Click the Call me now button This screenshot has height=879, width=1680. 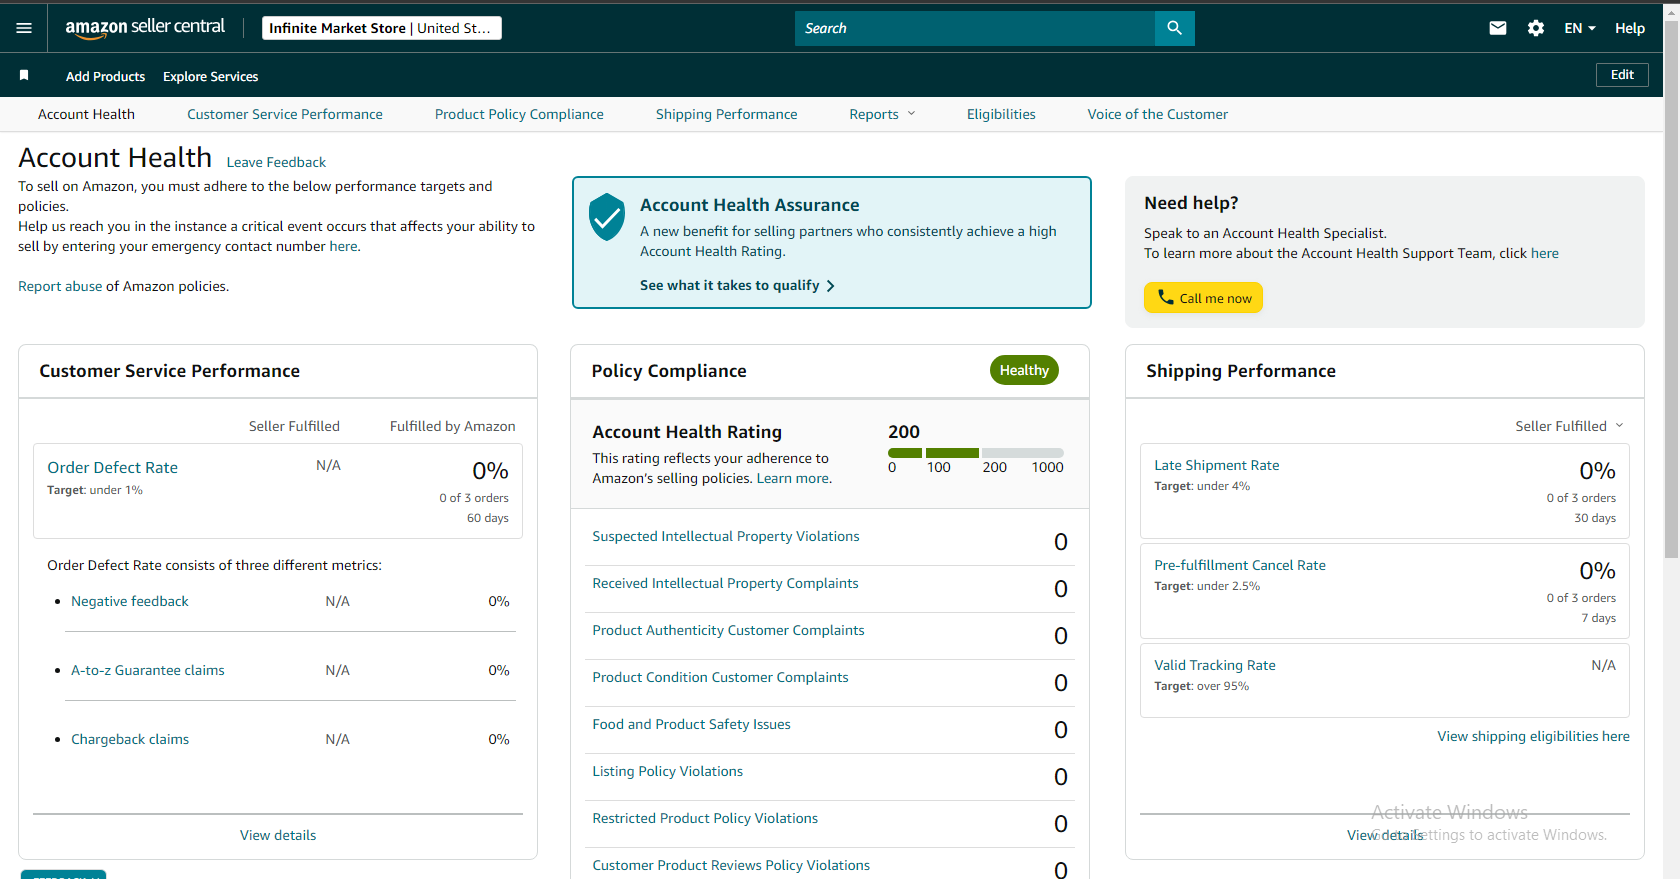pos(1203,298)
